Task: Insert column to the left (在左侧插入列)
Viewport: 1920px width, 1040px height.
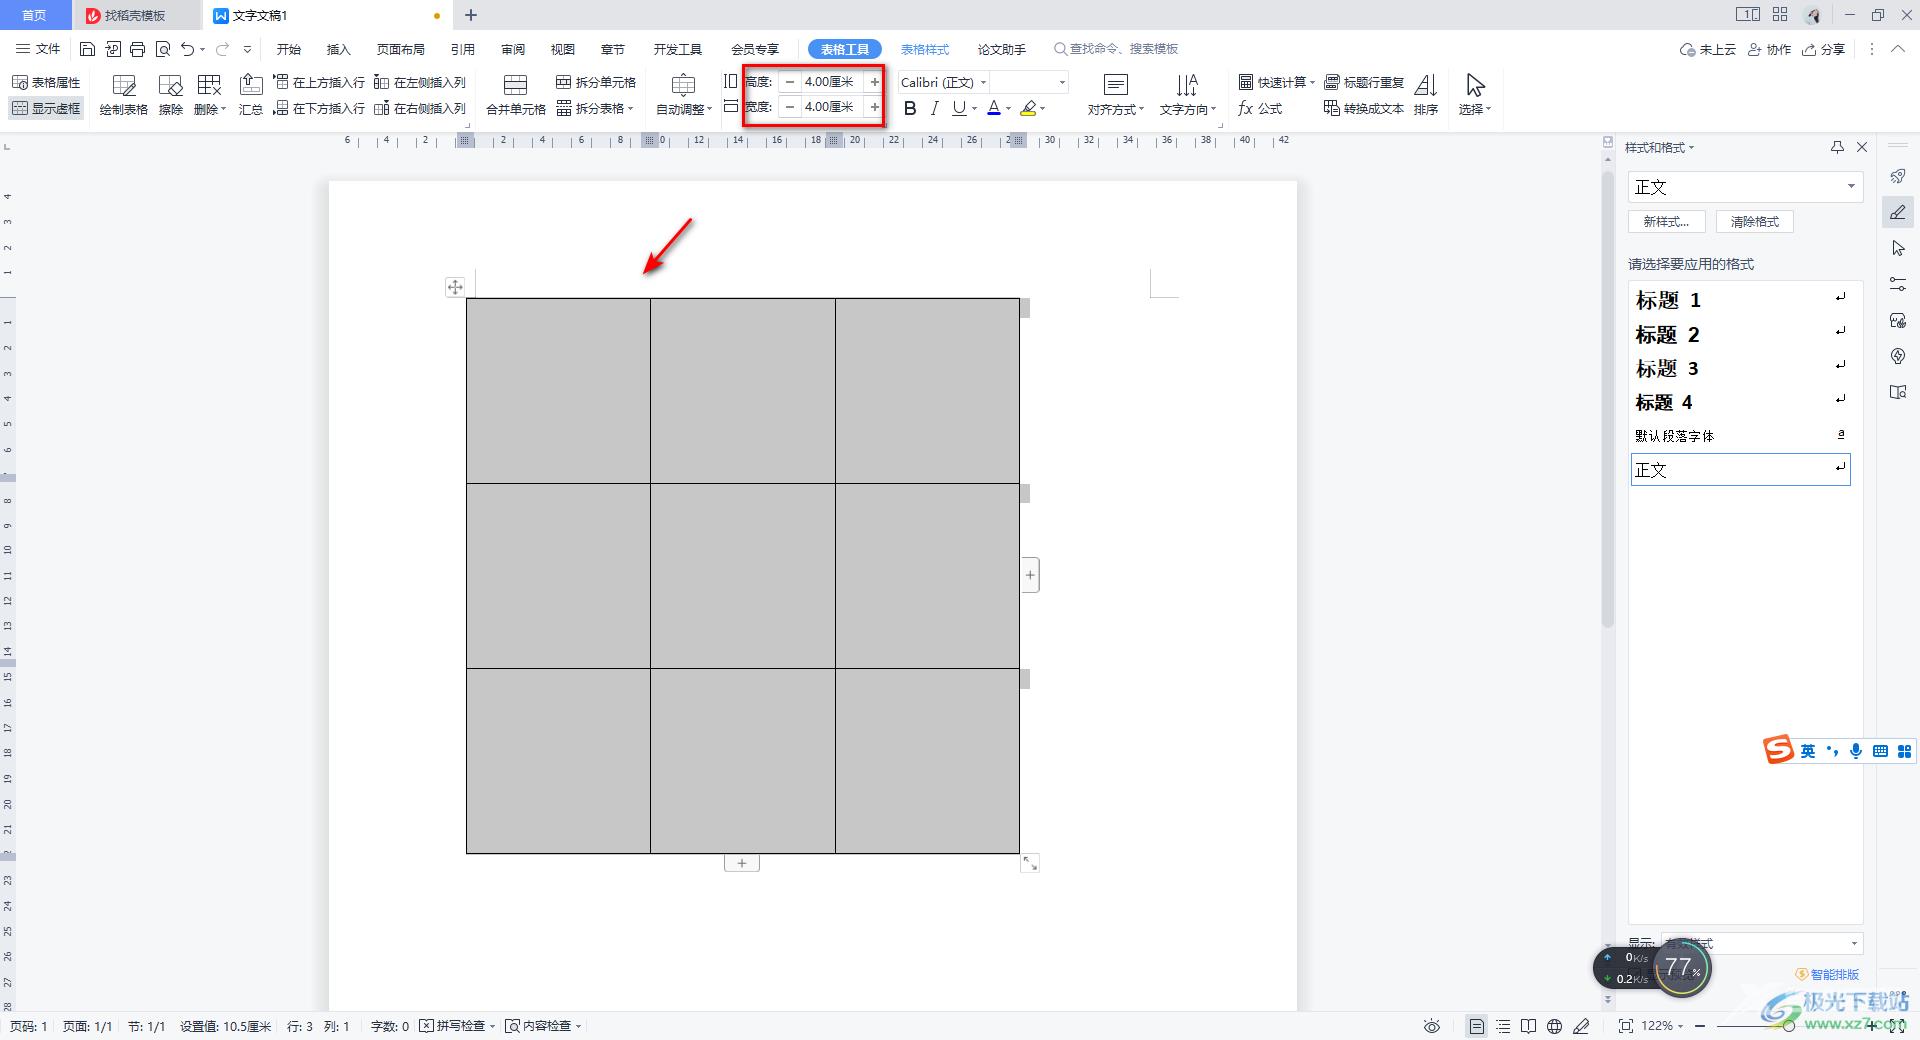Action: pos(420,82)
